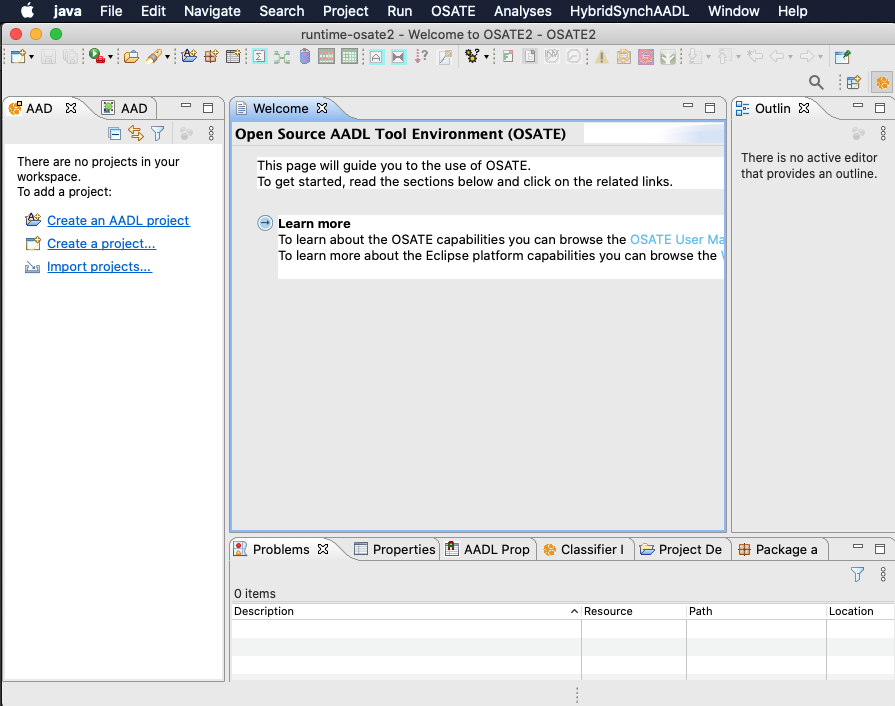
Task: Click the yellow warning triangle toolbar icon
Action: click(x=602, y=57)
